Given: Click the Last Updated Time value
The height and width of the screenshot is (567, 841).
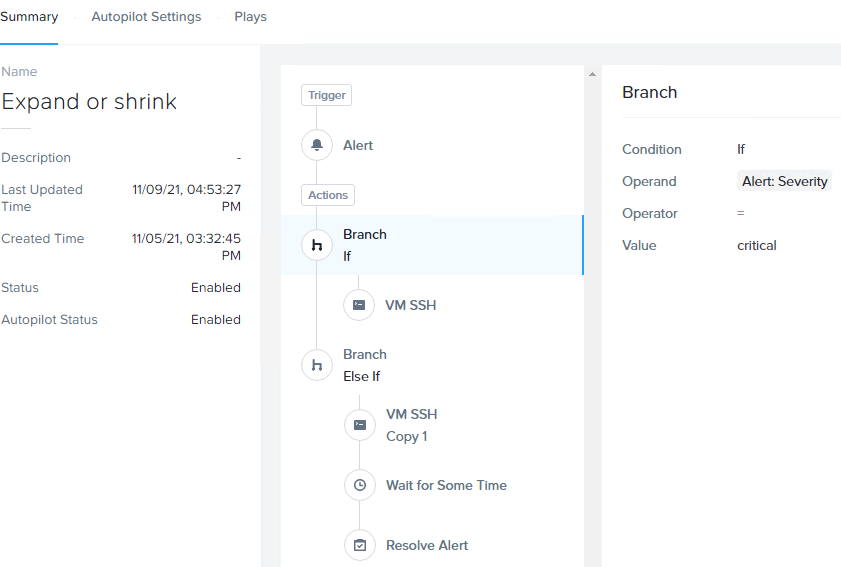Looking at the screenshot, I should coord(187,198).
